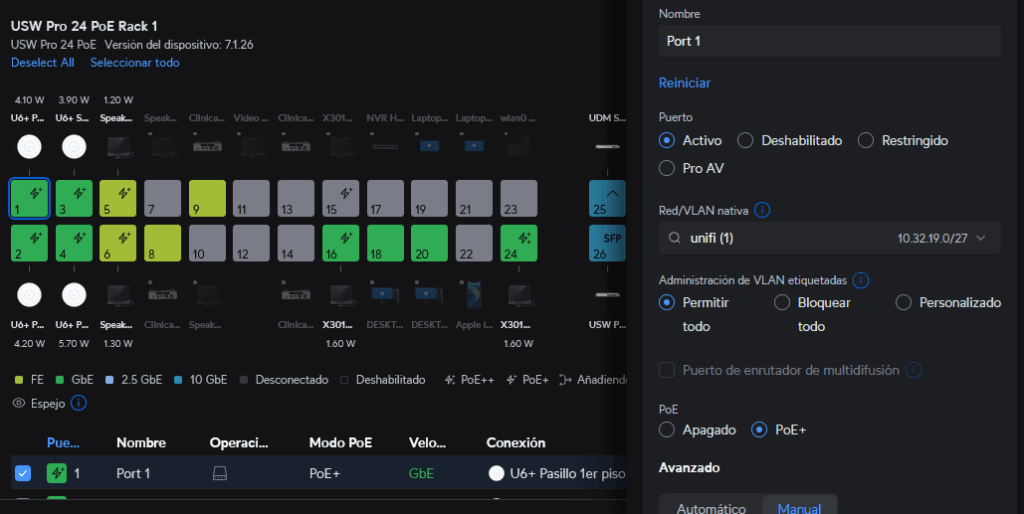
Task: Click info icon next to Espejo
Action: point(79,403)
